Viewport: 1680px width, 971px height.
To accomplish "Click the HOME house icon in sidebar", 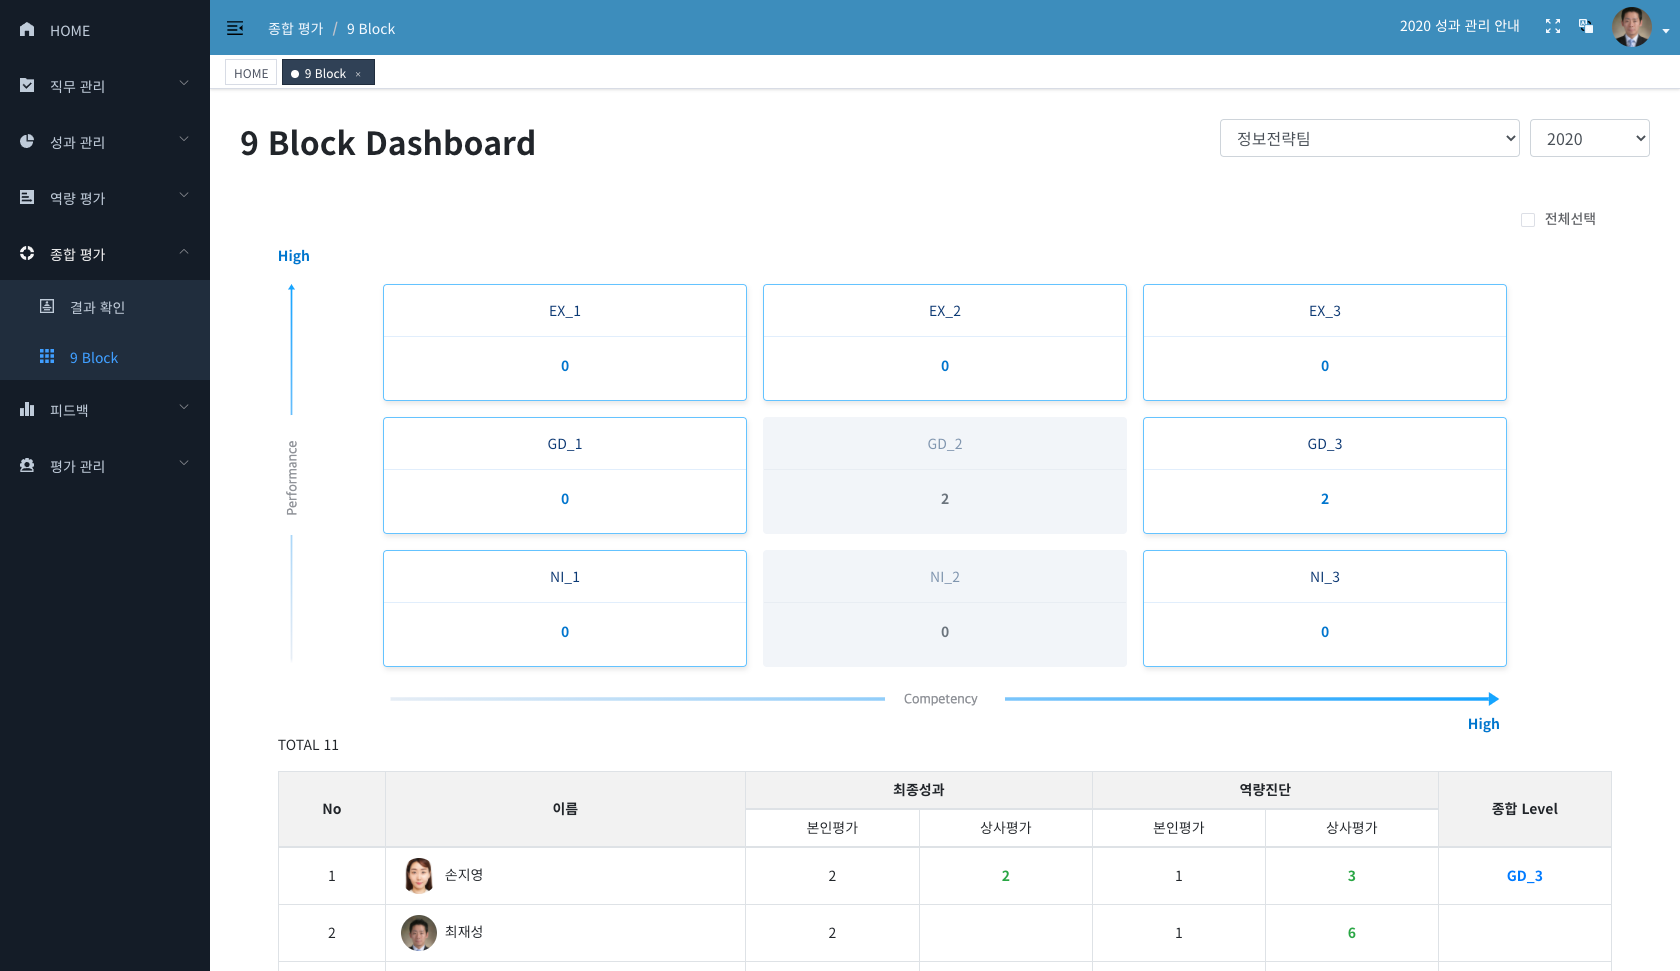I will (27, 30).
